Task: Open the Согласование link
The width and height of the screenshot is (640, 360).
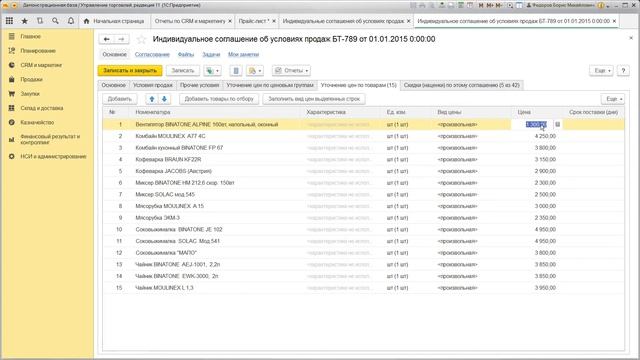Action: coord(152,54)
